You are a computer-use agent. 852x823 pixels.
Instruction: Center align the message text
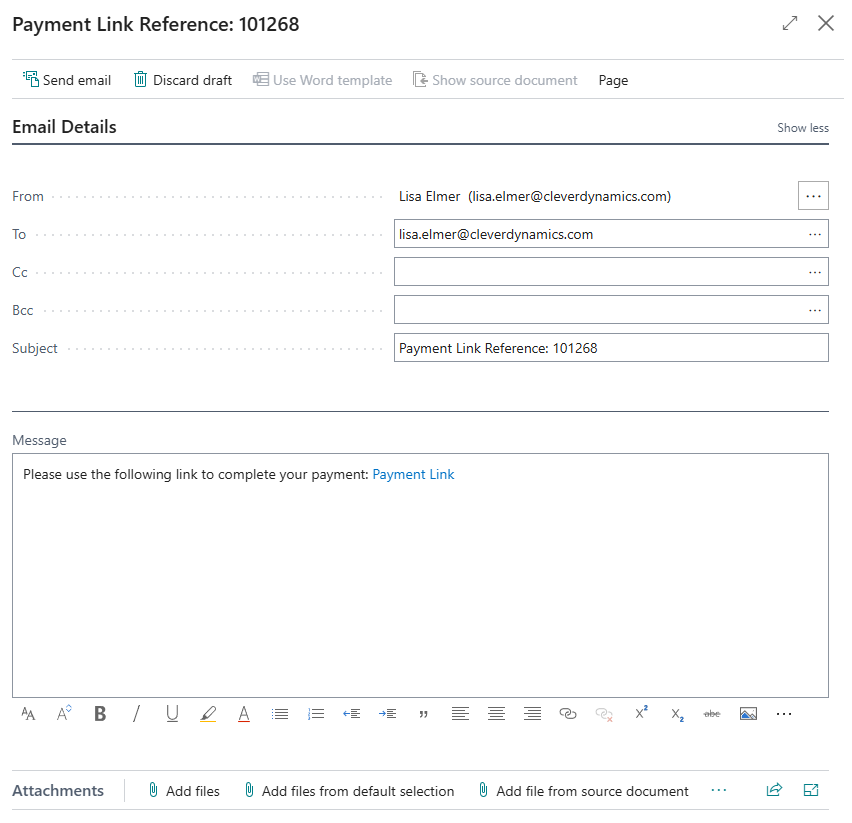496,714
